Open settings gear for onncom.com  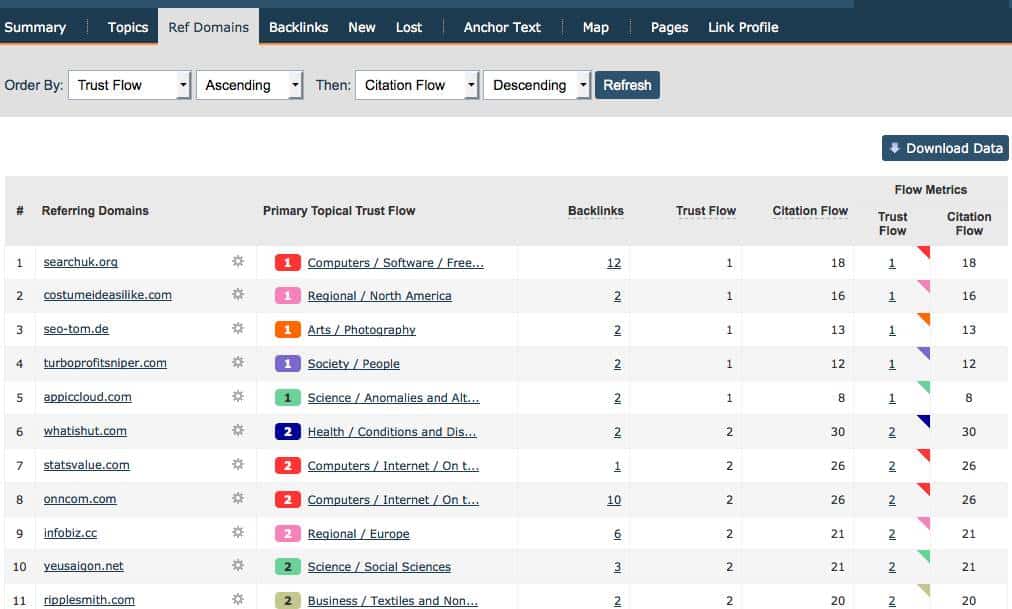coord(238,498)
